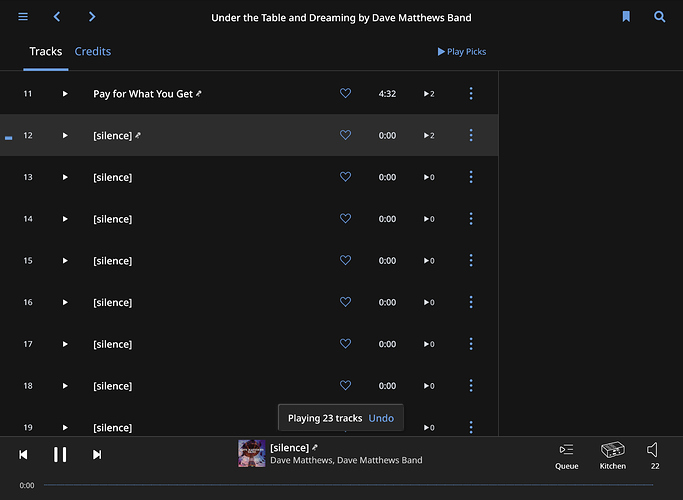The image size is (683, 500).
Task: Favorite track 11 with heart icon
Action: point(345,93)
